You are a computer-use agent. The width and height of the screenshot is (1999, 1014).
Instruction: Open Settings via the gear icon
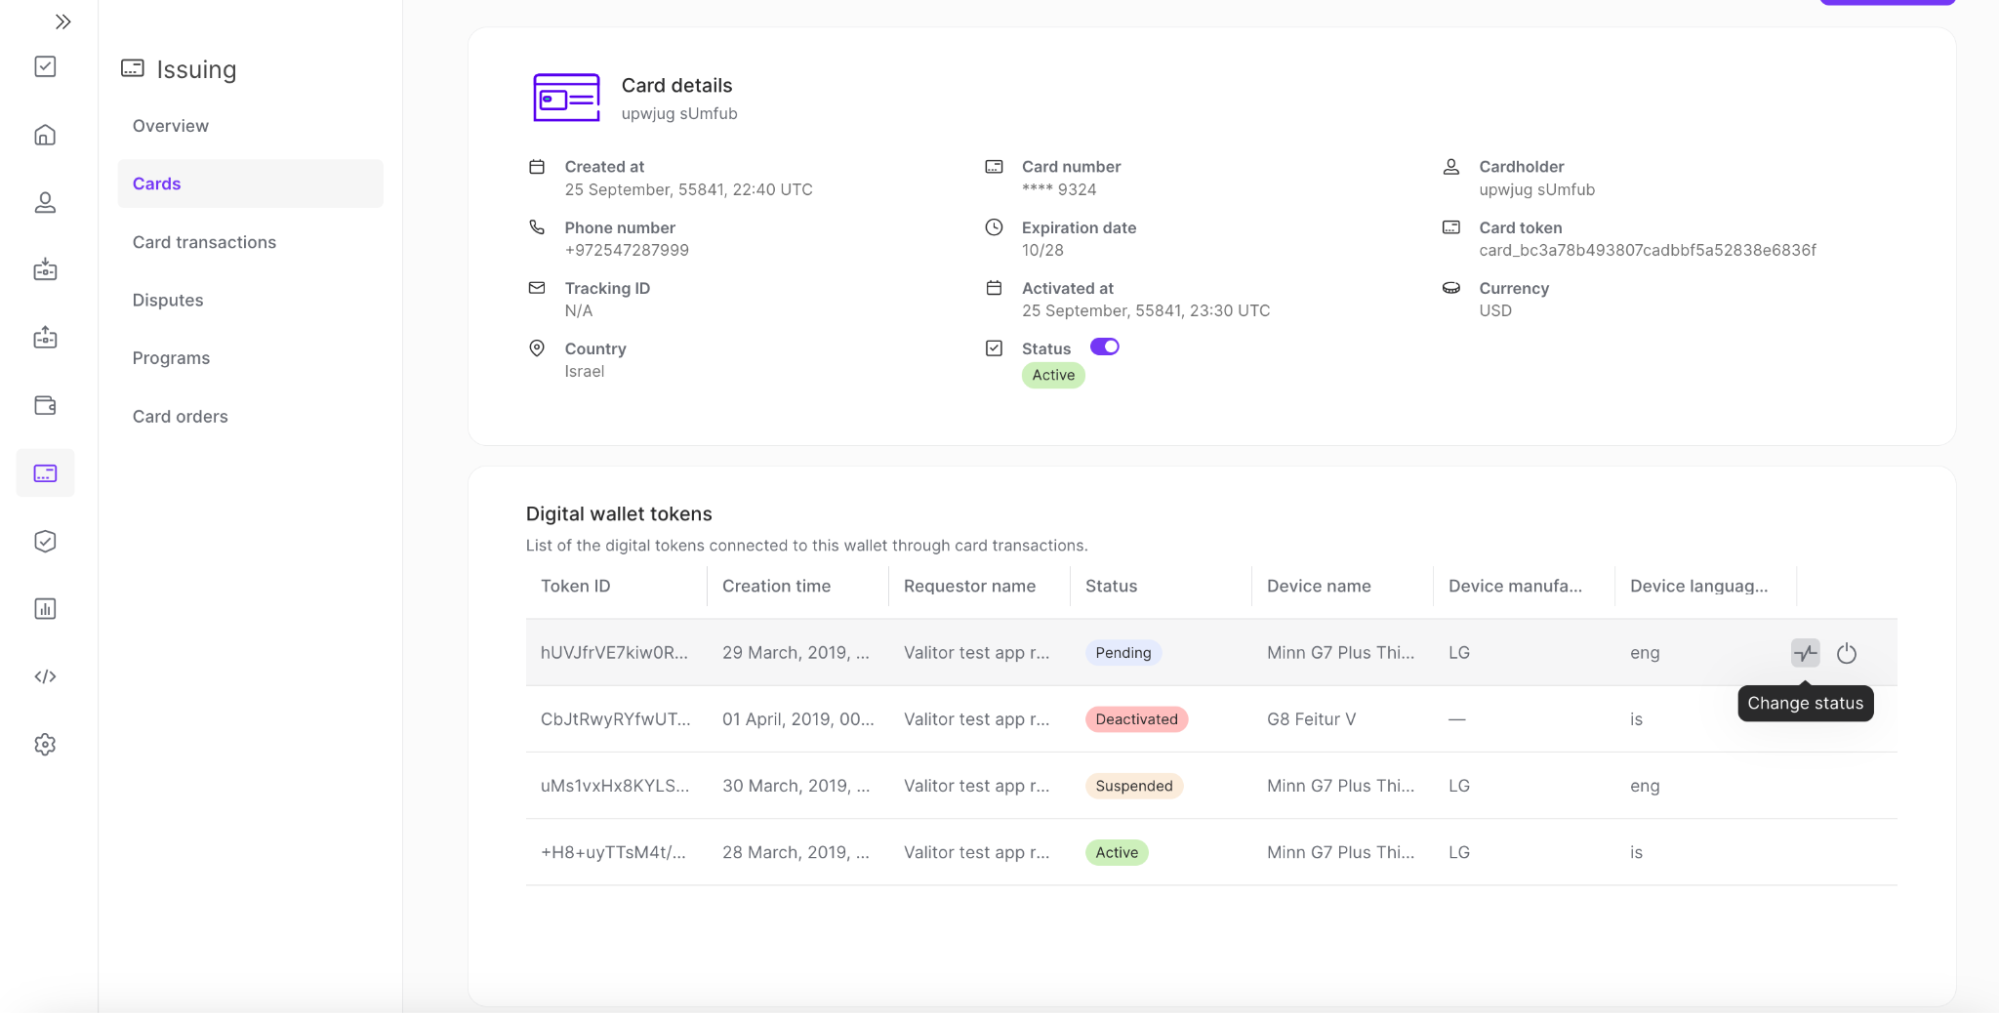(x=45, y=744)
